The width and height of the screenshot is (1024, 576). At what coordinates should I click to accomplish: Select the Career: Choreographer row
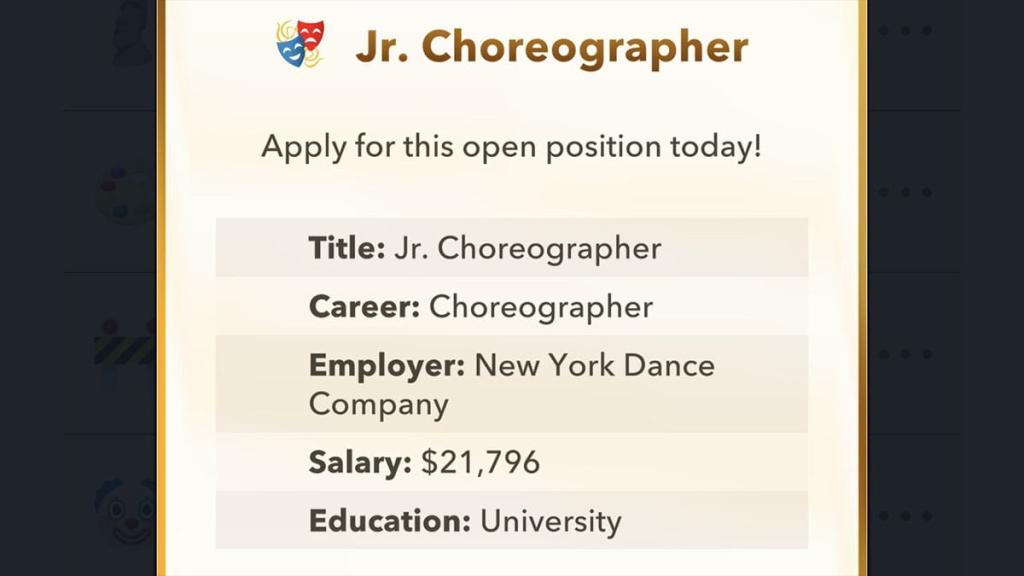click(512, 307)
